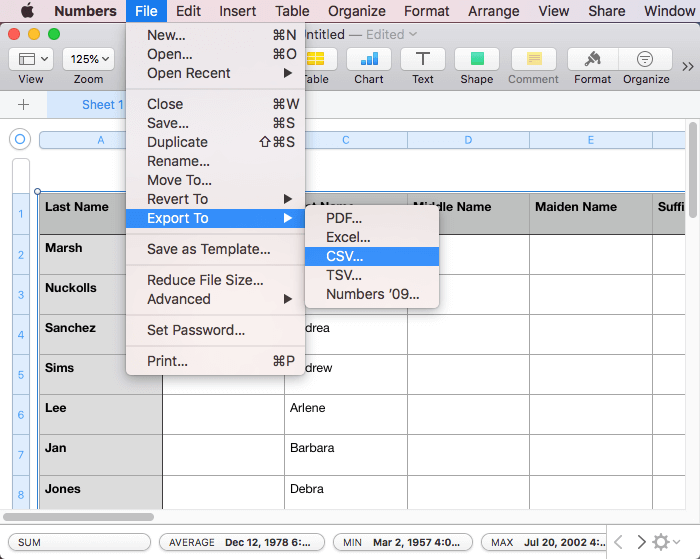Open the Chart toolbar button
Viewport: 700px width, 559px height.
point(369,59)
